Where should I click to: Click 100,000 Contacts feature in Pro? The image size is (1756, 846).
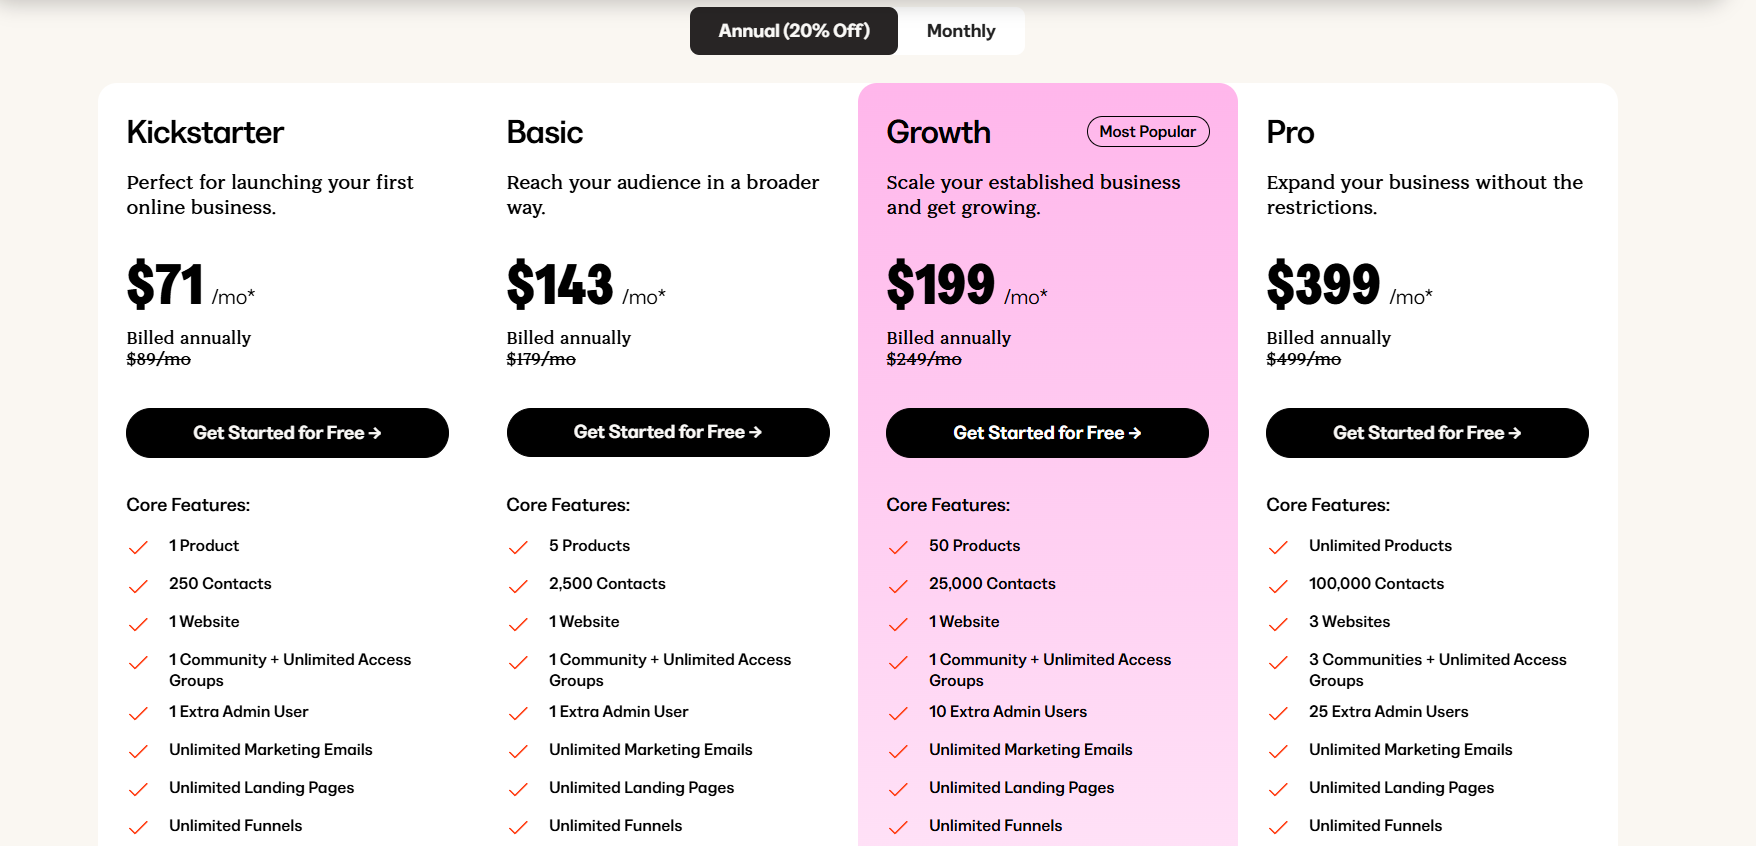coord(1376,584)
